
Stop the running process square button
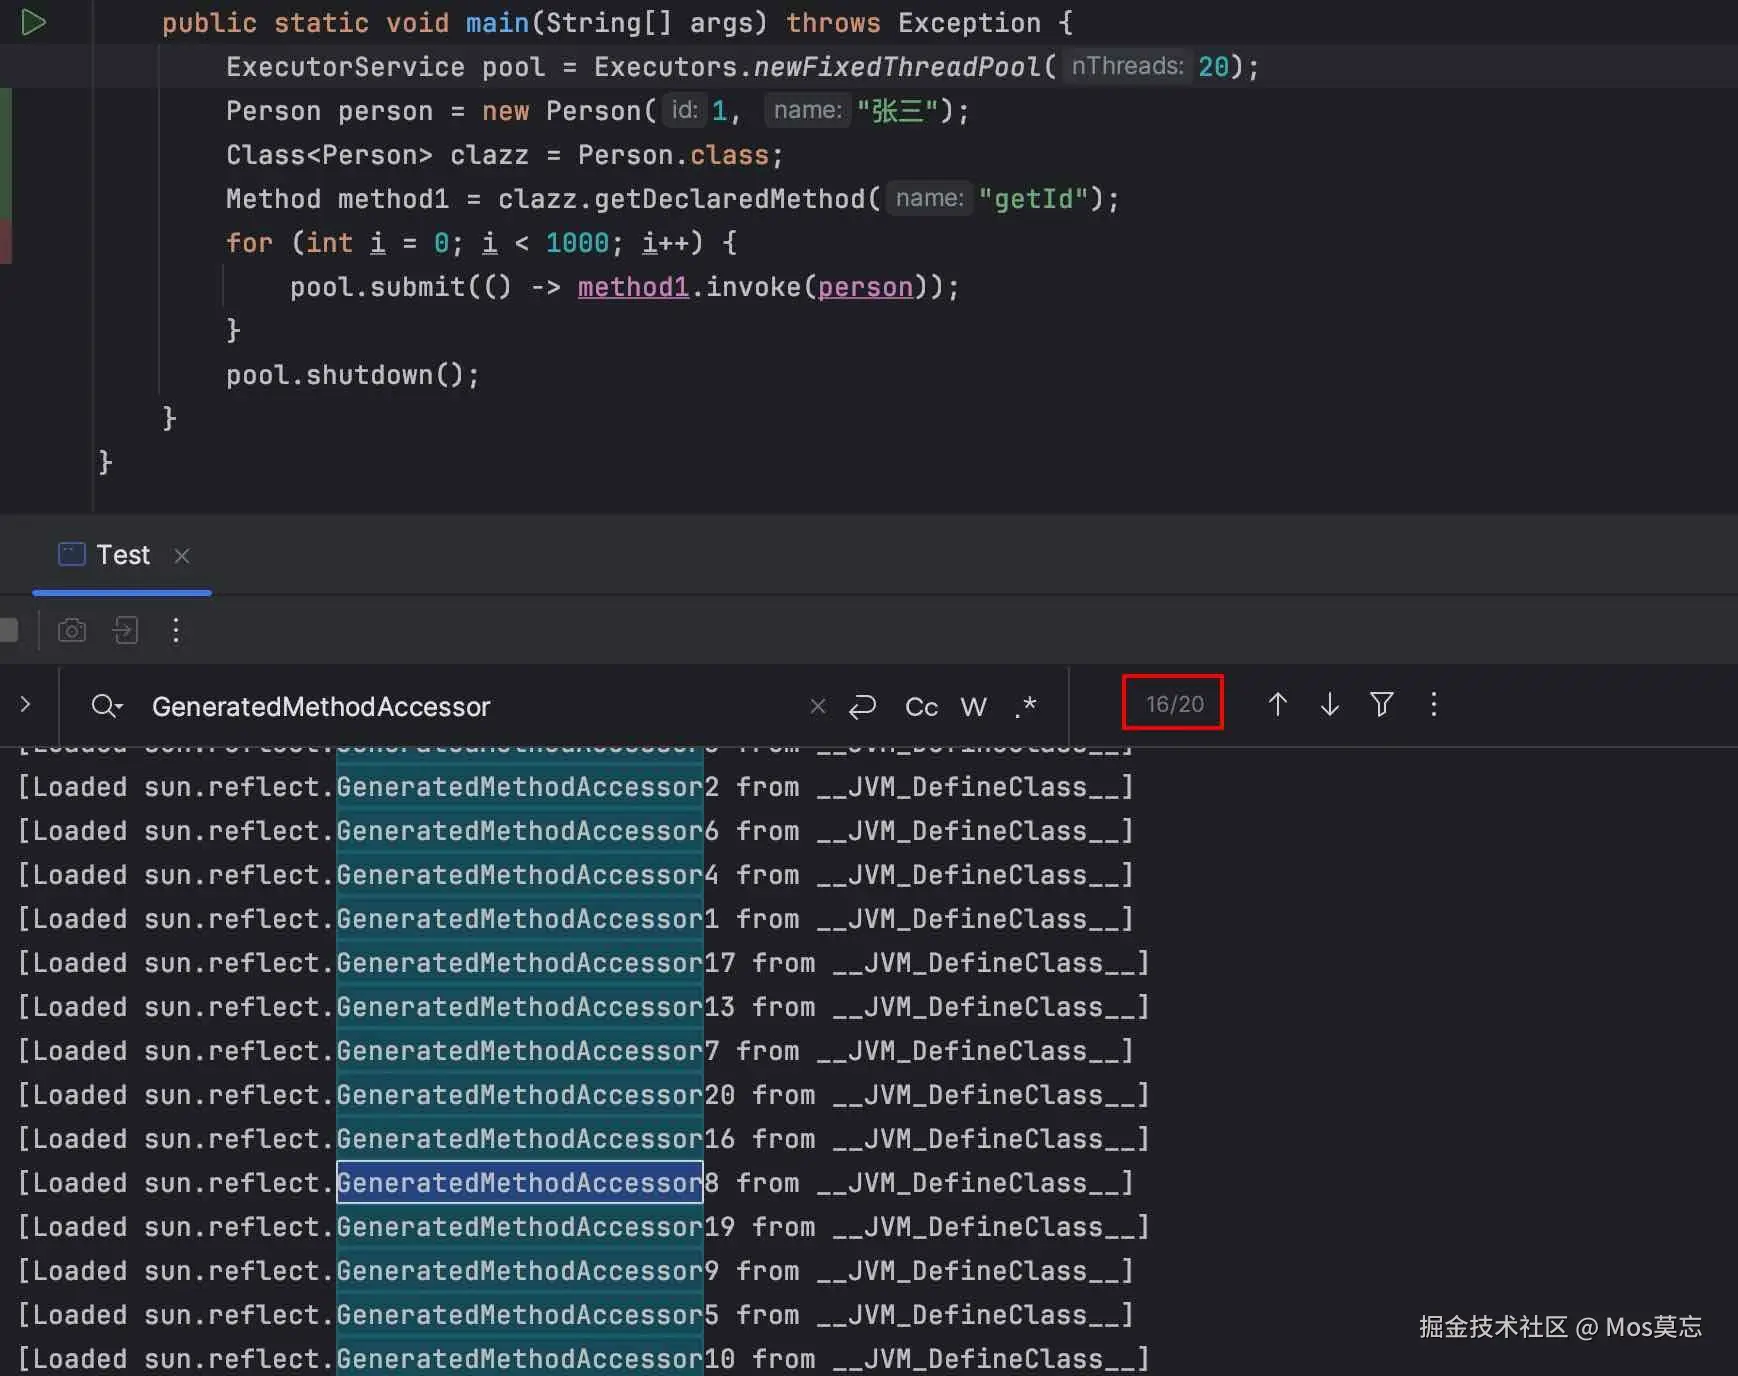(x=8, y=630)
